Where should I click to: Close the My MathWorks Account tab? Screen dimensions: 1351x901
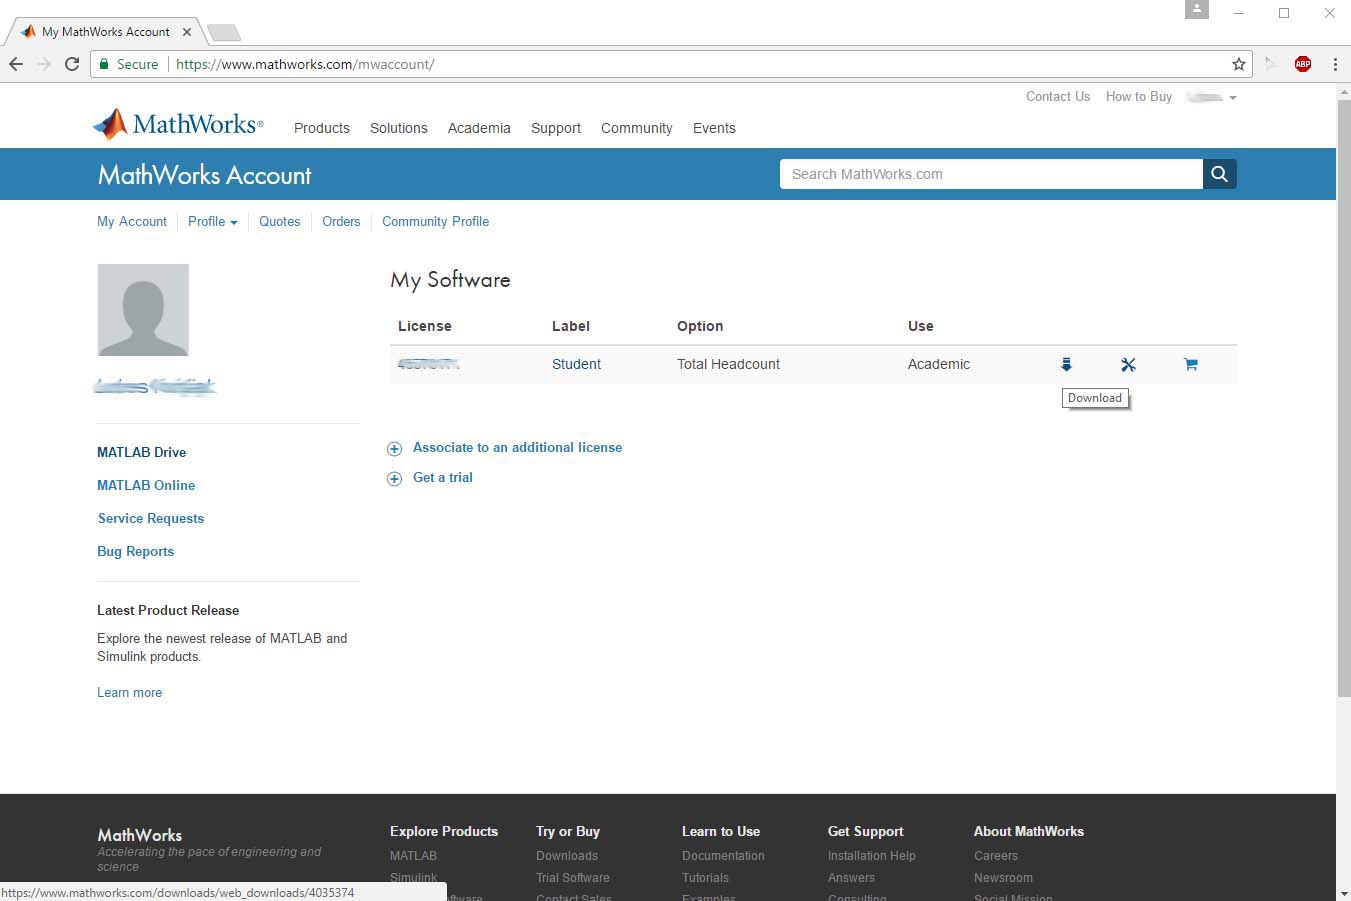pos(187,32)
